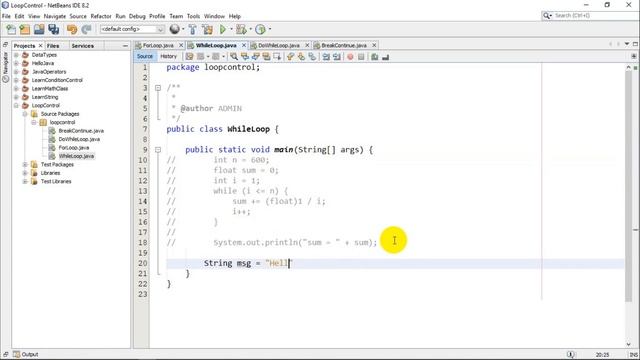
Task: Open the File menu
Action: click(x=6, y=16)
